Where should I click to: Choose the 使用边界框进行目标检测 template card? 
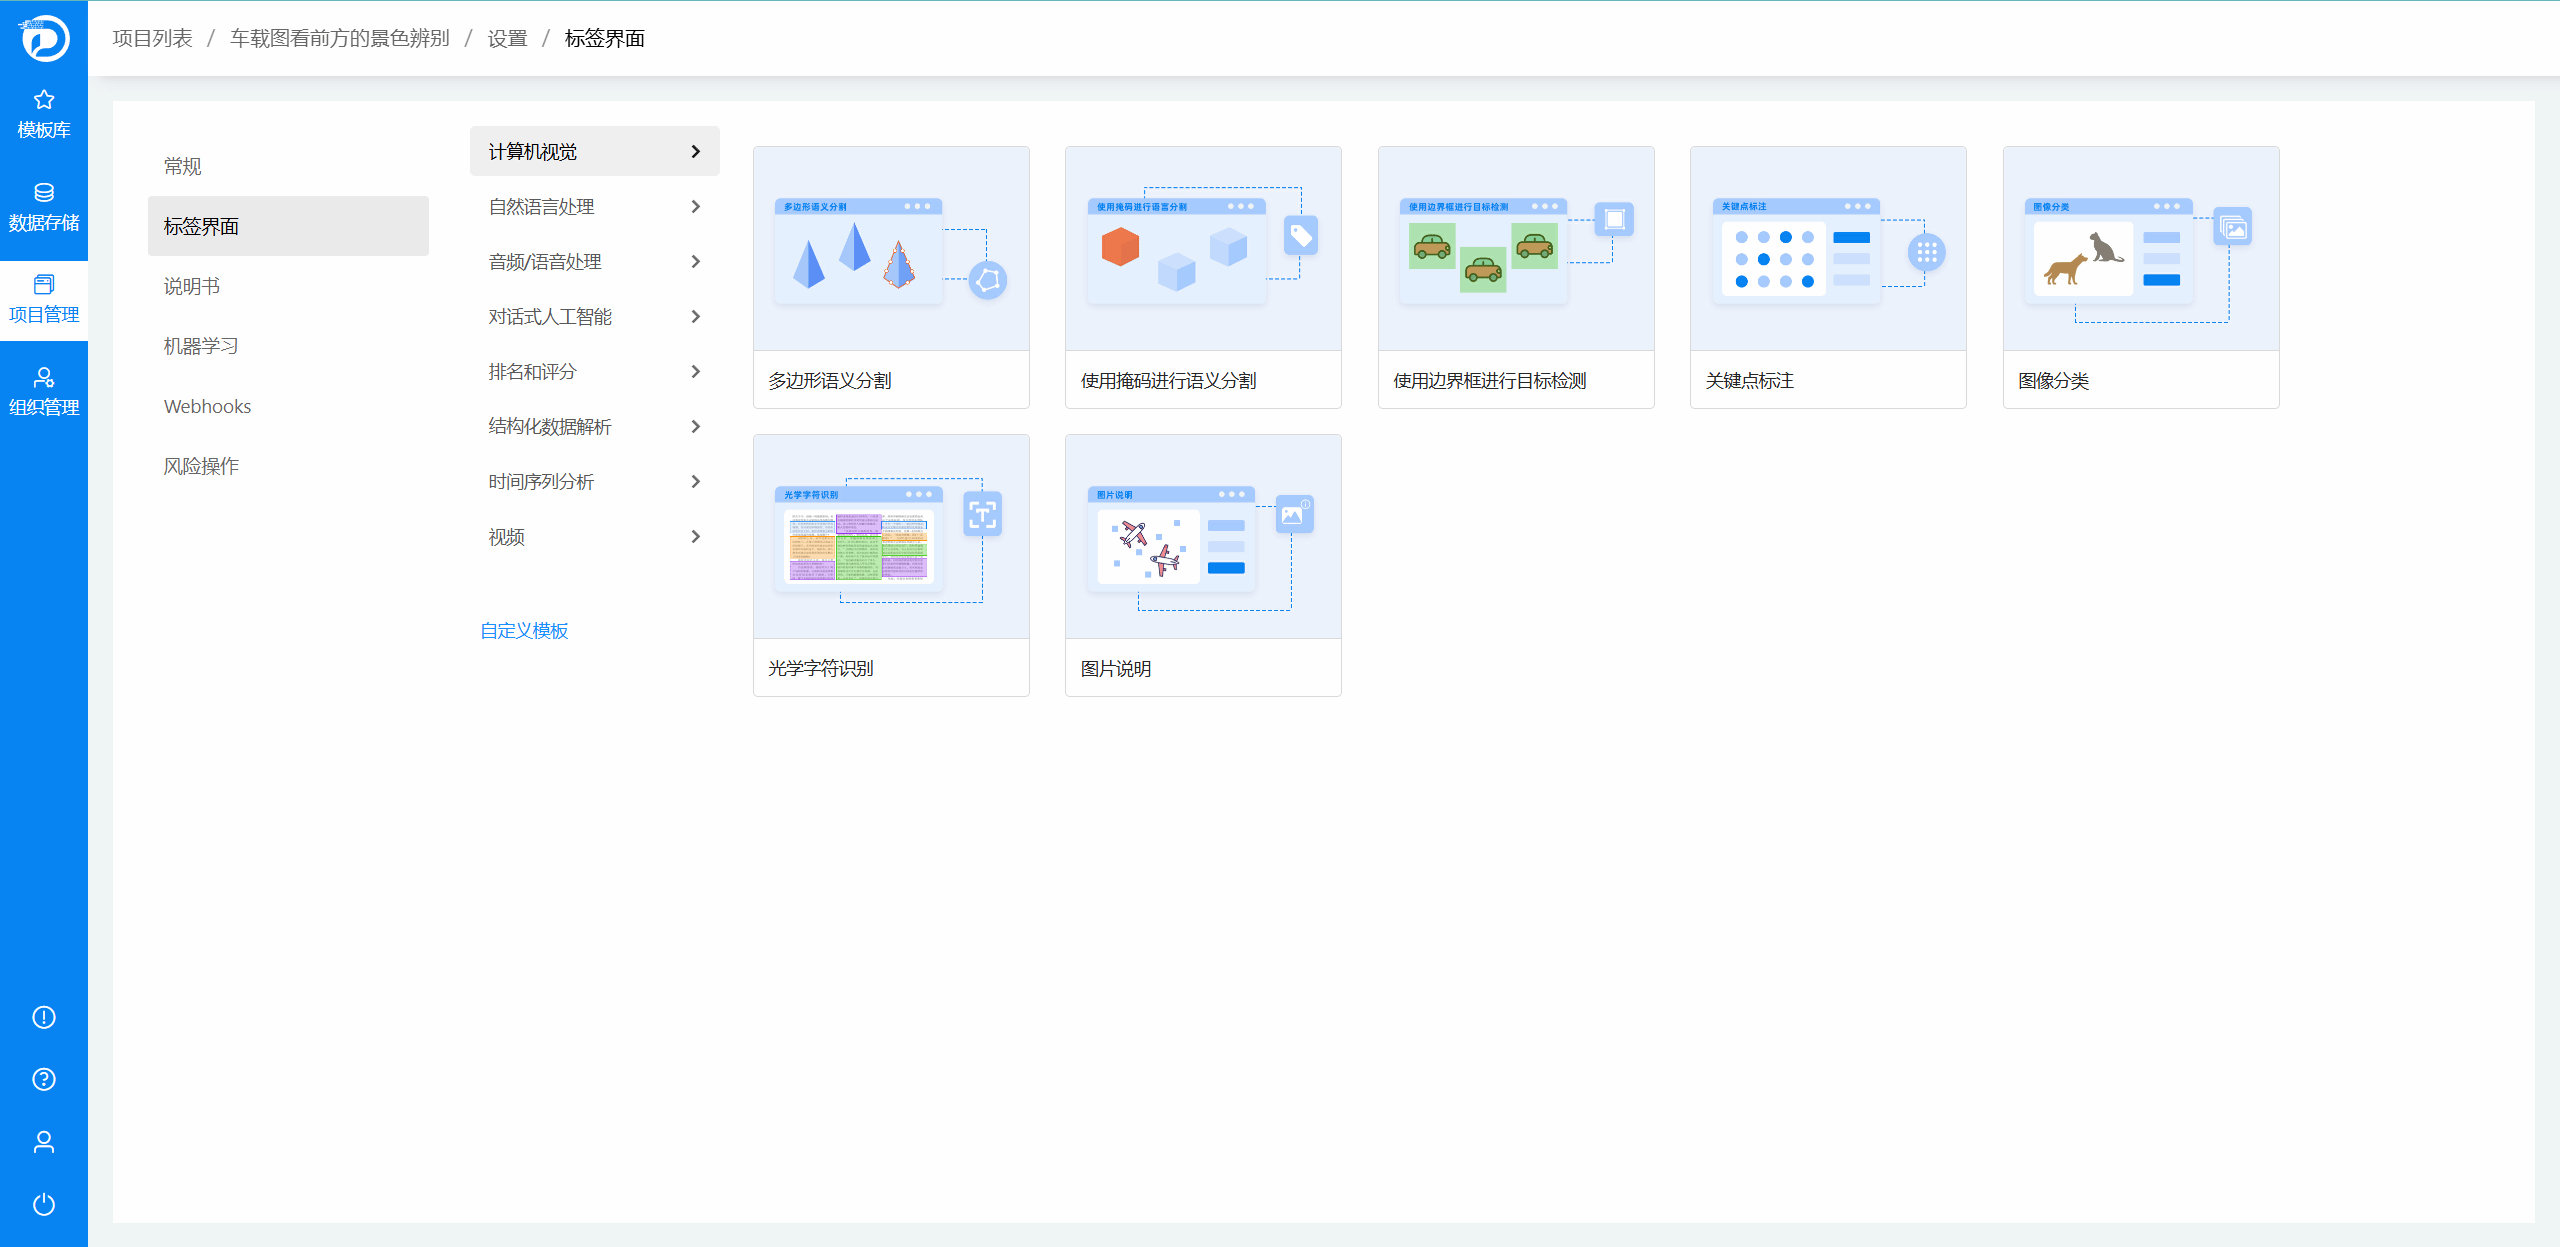pyautogui.click(x=1515, y=277)
